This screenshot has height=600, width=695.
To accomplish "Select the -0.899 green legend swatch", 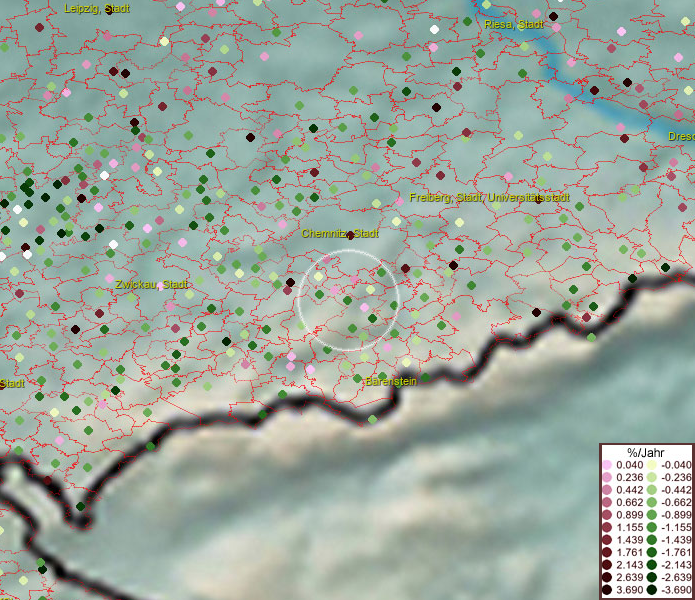I will (x=652, y=515).
